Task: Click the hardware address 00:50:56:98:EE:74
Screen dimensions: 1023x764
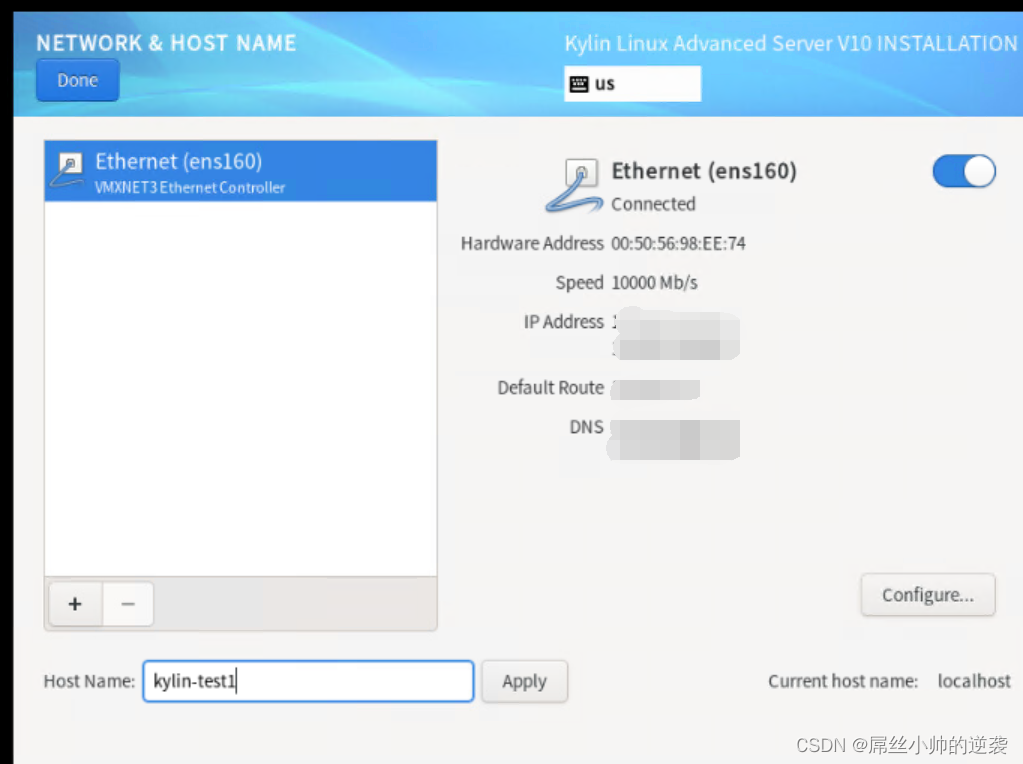Action: pos(679,243)
